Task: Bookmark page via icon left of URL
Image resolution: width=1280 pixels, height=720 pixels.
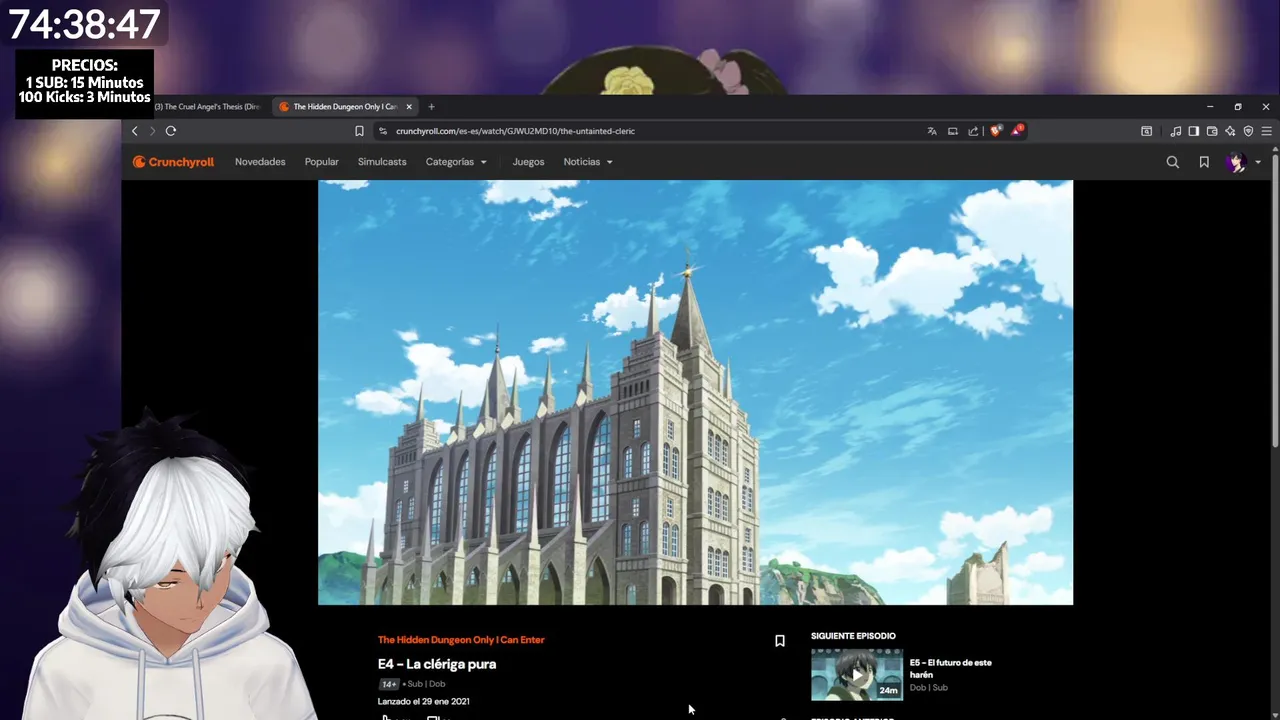Action: [359, 131]
